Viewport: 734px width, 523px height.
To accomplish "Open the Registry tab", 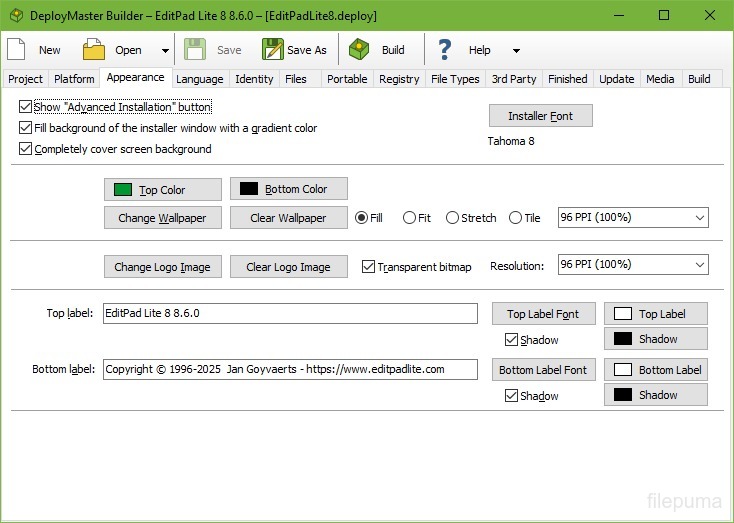I will (x=399, y=79).
